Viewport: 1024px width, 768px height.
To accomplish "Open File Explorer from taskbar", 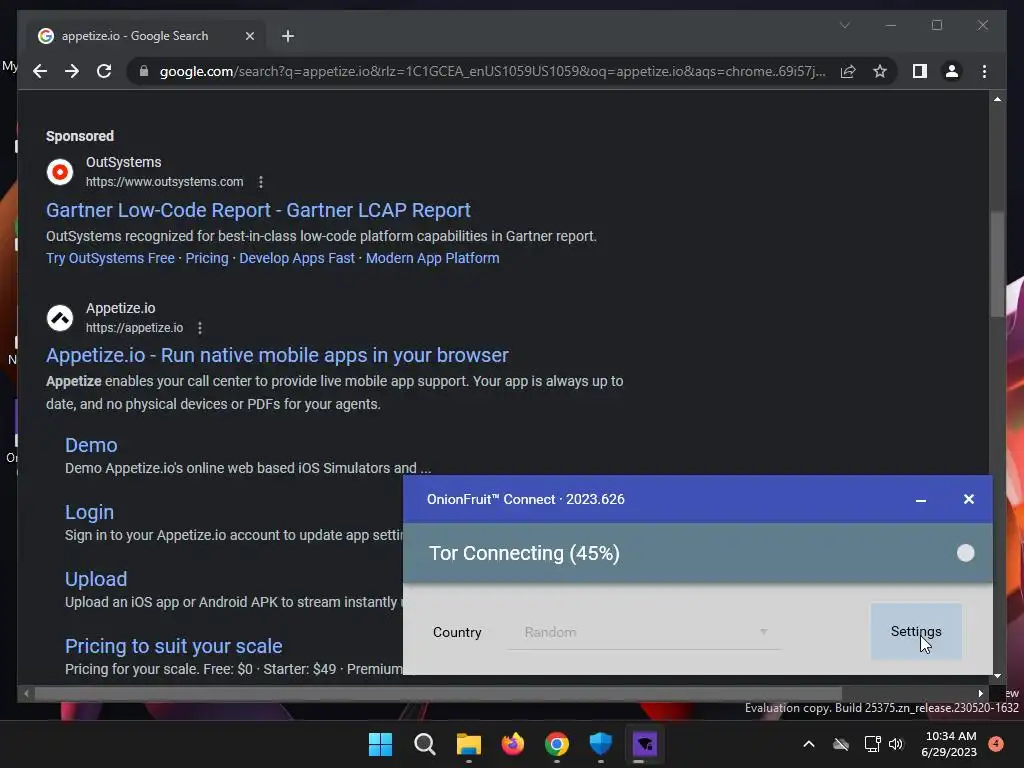I will point(469,744).
